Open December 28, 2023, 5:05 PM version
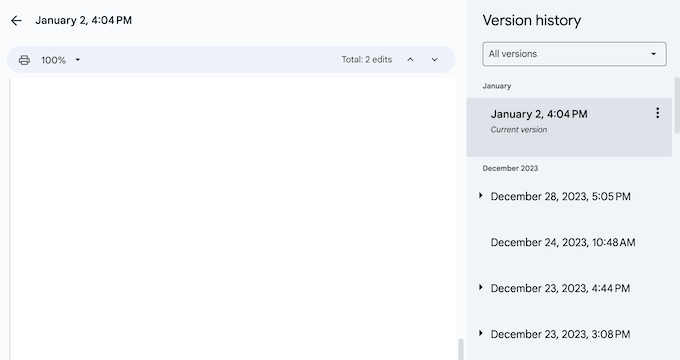 (560, 196)
